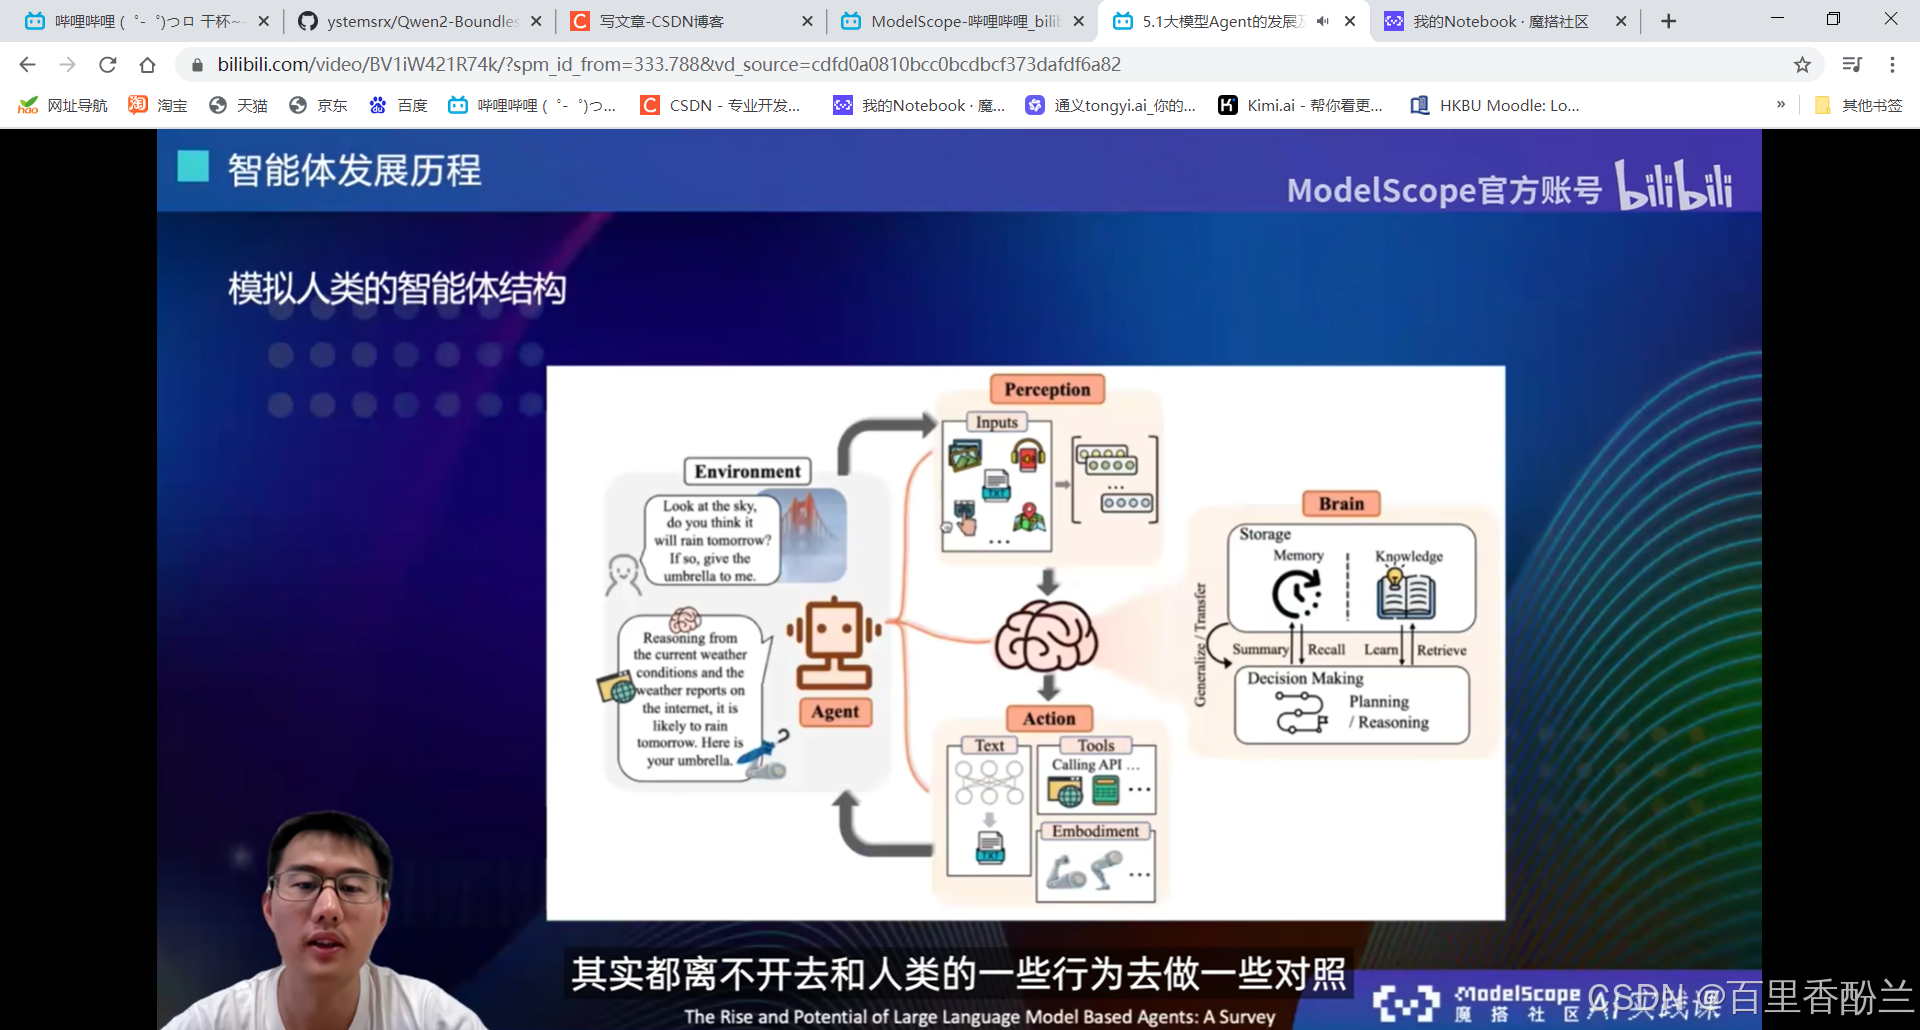
Task: Go forward to the next page
Action: pos(67,64)
